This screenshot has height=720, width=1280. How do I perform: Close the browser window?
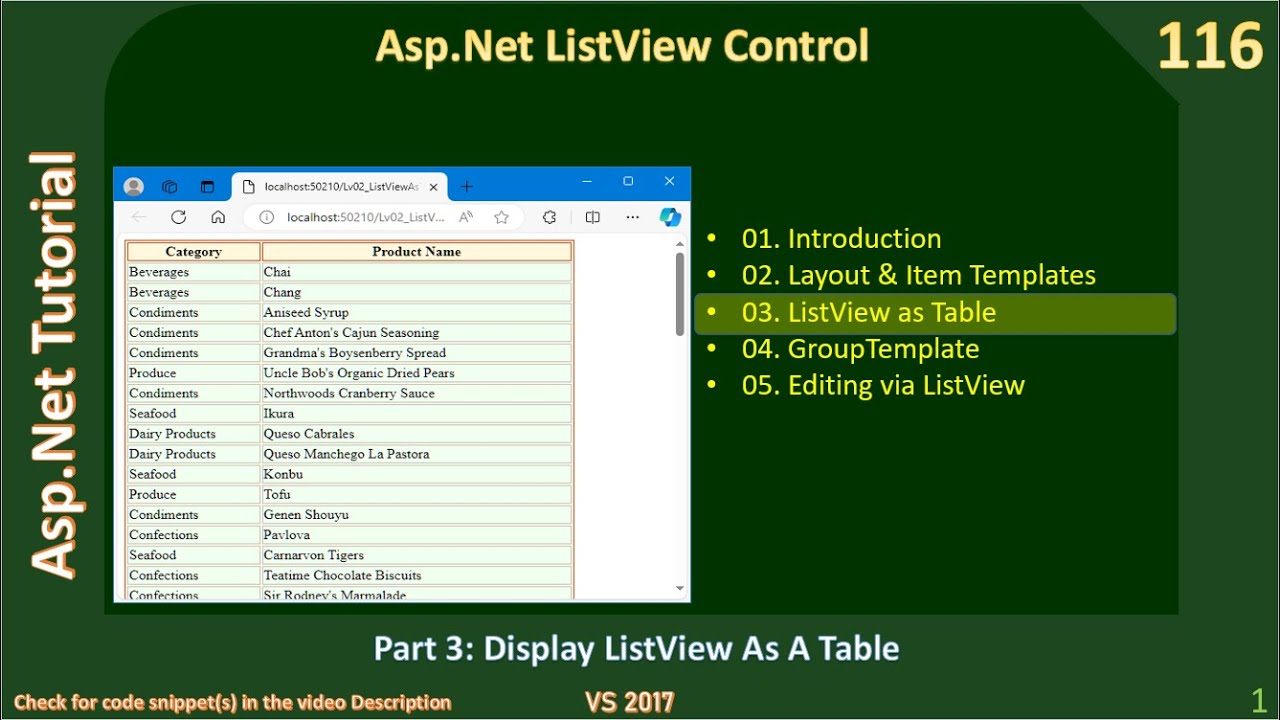(669, 182)
